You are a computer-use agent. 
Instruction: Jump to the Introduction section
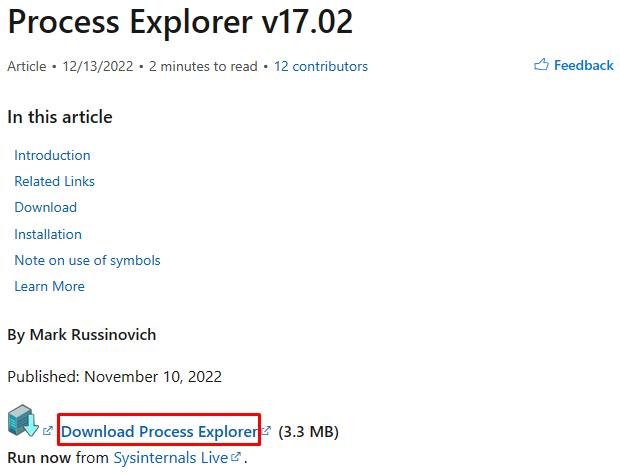[x=52, y=155]
